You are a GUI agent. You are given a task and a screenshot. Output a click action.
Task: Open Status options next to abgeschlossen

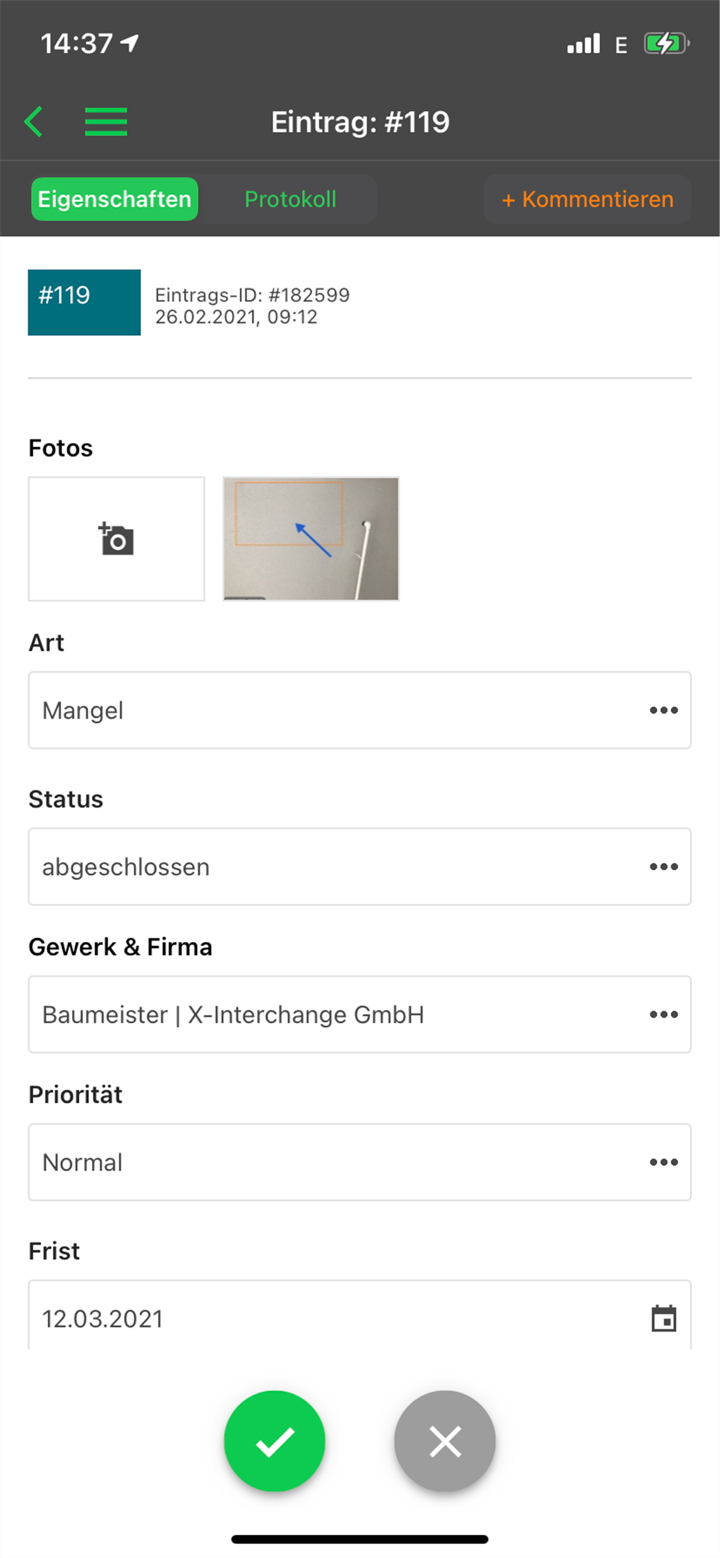point(663,866)
